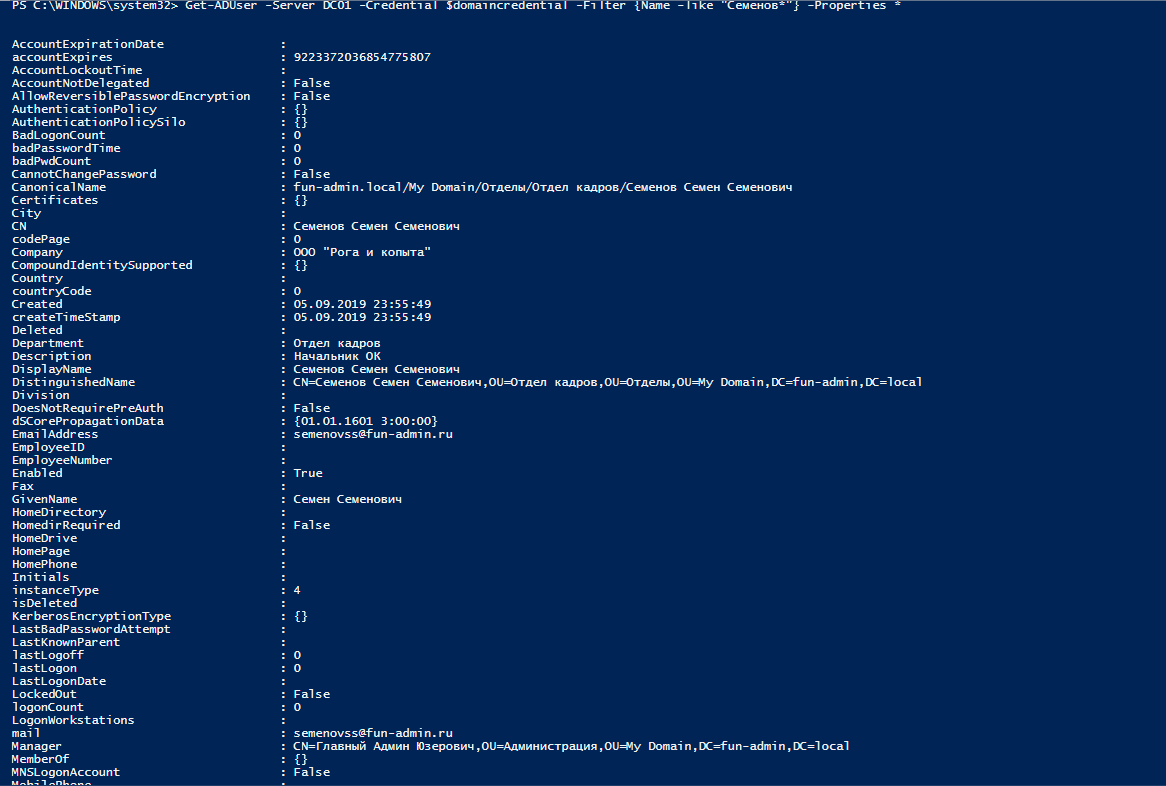Click the Department value Отдел кадров
The height and width of the screenshot is (786, 1166).
tap(337, 343)
